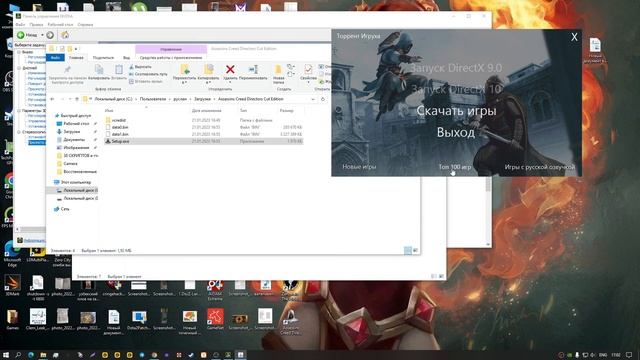The width and height of the screenshot is (640, 360).
Task: Click the Home icon in NVIDIA toolbar
Action: [x=65, y=35]
